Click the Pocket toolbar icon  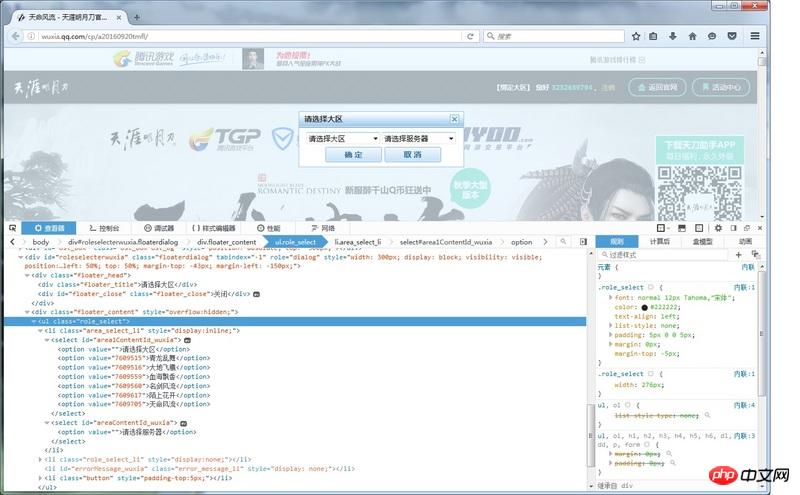tap(732, 36)
